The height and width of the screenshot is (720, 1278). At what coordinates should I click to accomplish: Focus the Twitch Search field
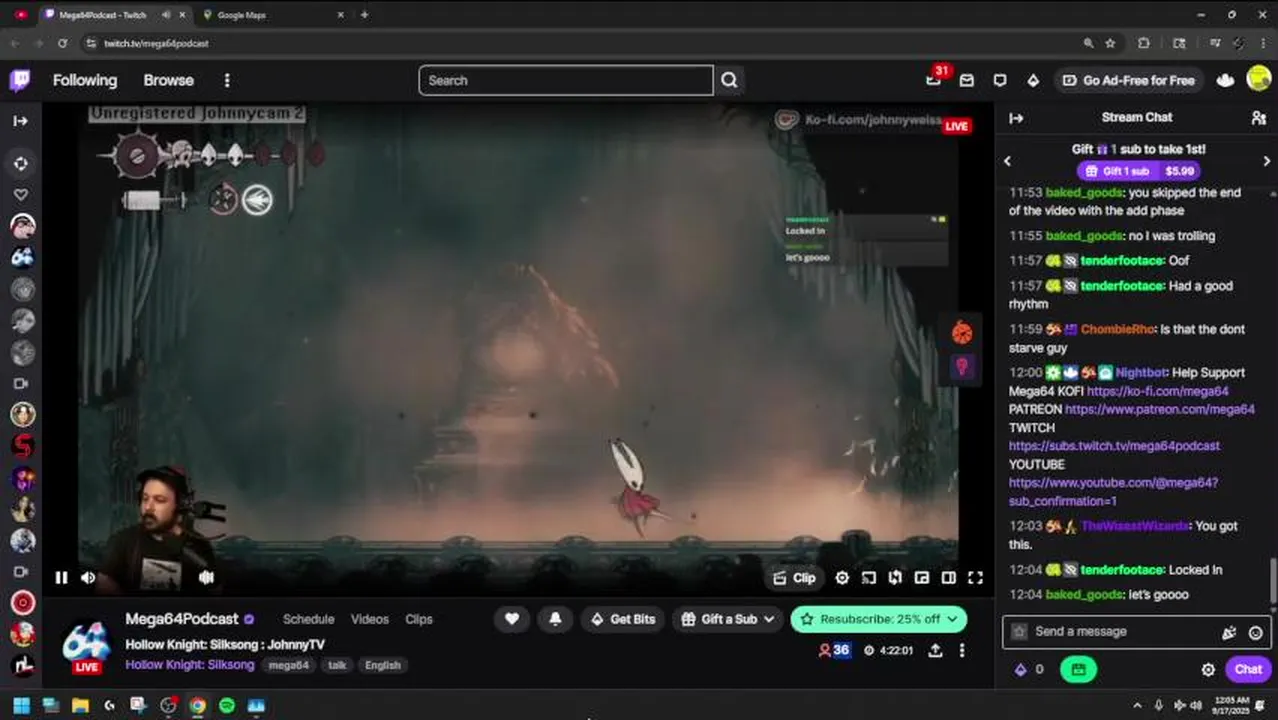point(566,80)
